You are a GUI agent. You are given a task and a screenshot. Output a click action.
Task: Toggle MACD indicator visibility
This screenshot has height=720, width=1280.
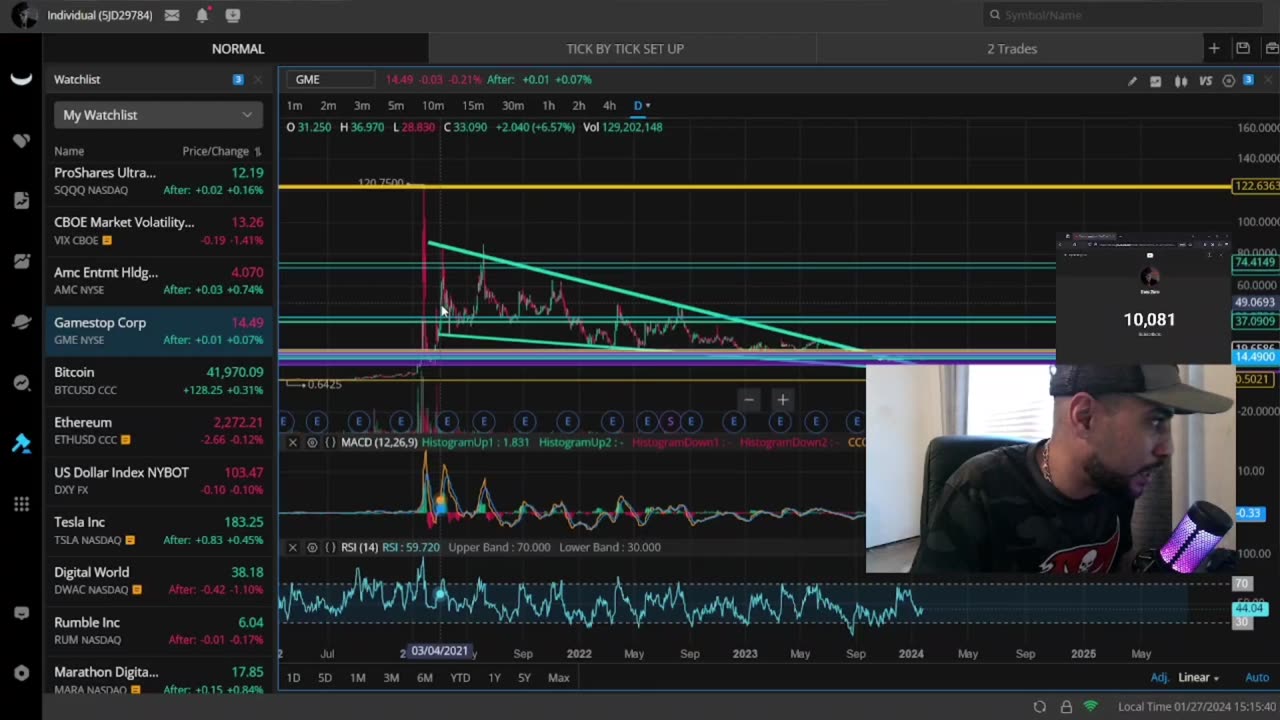(x=312, y=442)
